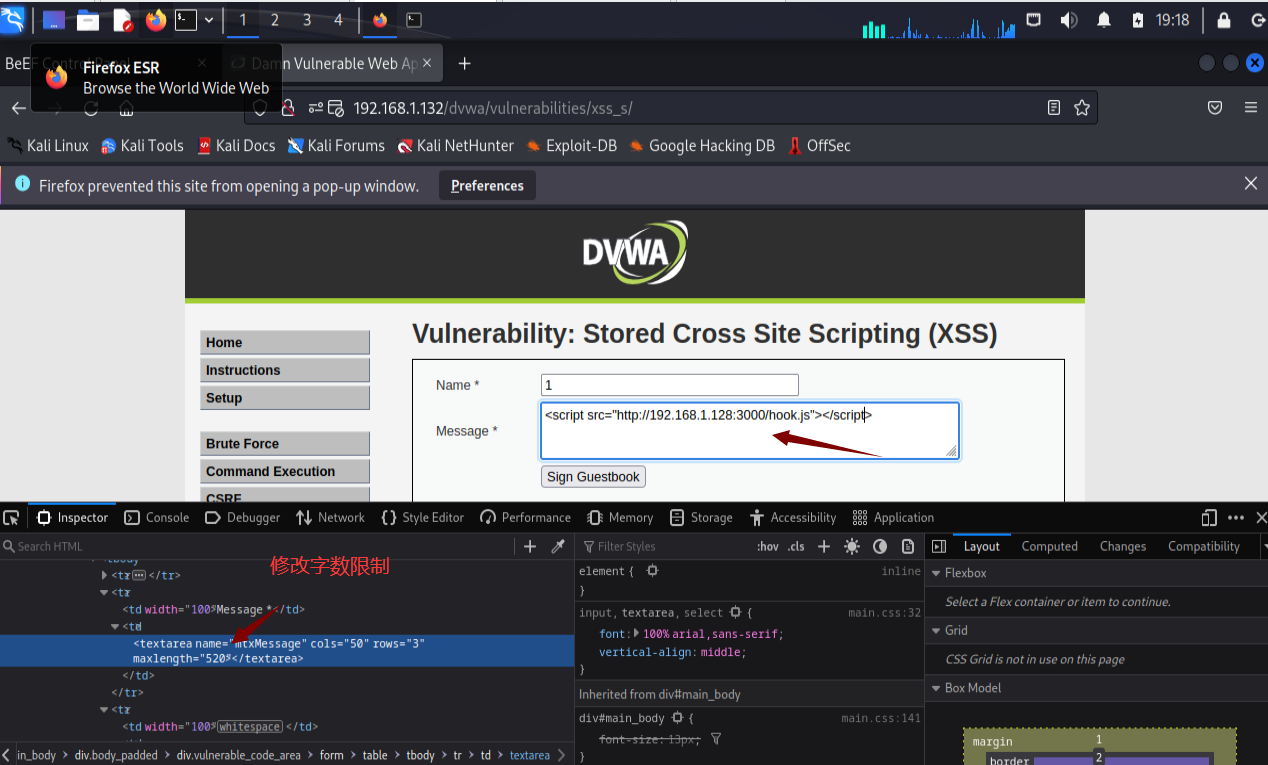Open the Instructions menu item
This screenshot has height=765, width=1268.
(285, 370)
